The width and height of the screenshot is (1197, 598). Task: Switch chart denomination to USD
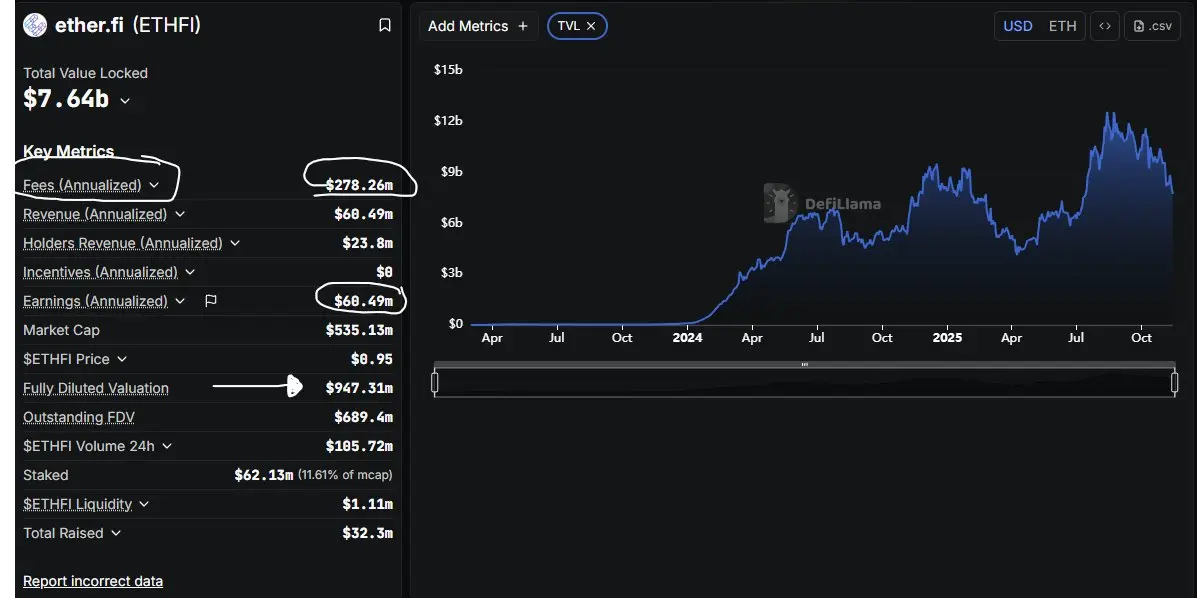tap(1018, 26)
